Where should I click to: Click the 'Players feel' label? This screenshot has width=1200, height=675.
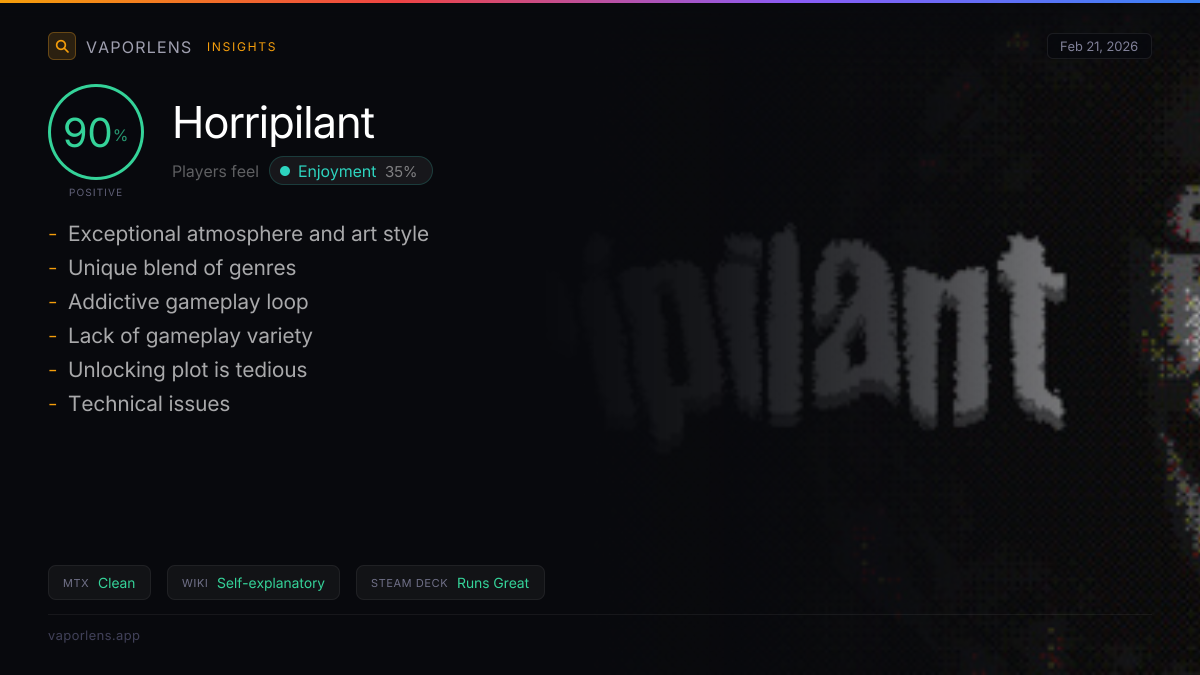tap(215, 171)
